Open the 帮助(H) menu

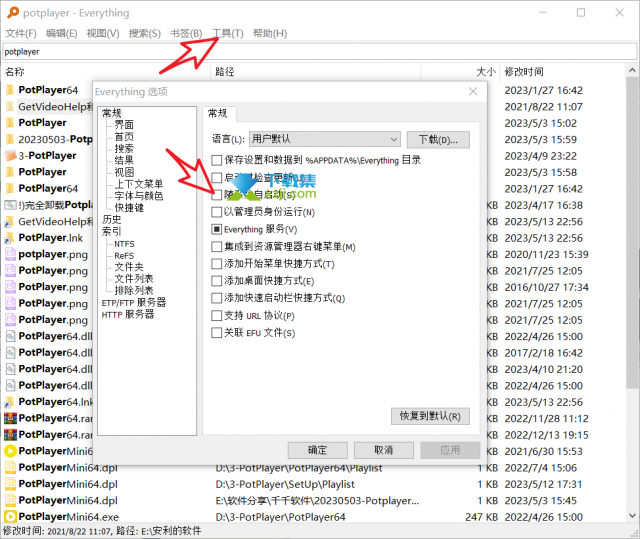click(x=270, y=33)
